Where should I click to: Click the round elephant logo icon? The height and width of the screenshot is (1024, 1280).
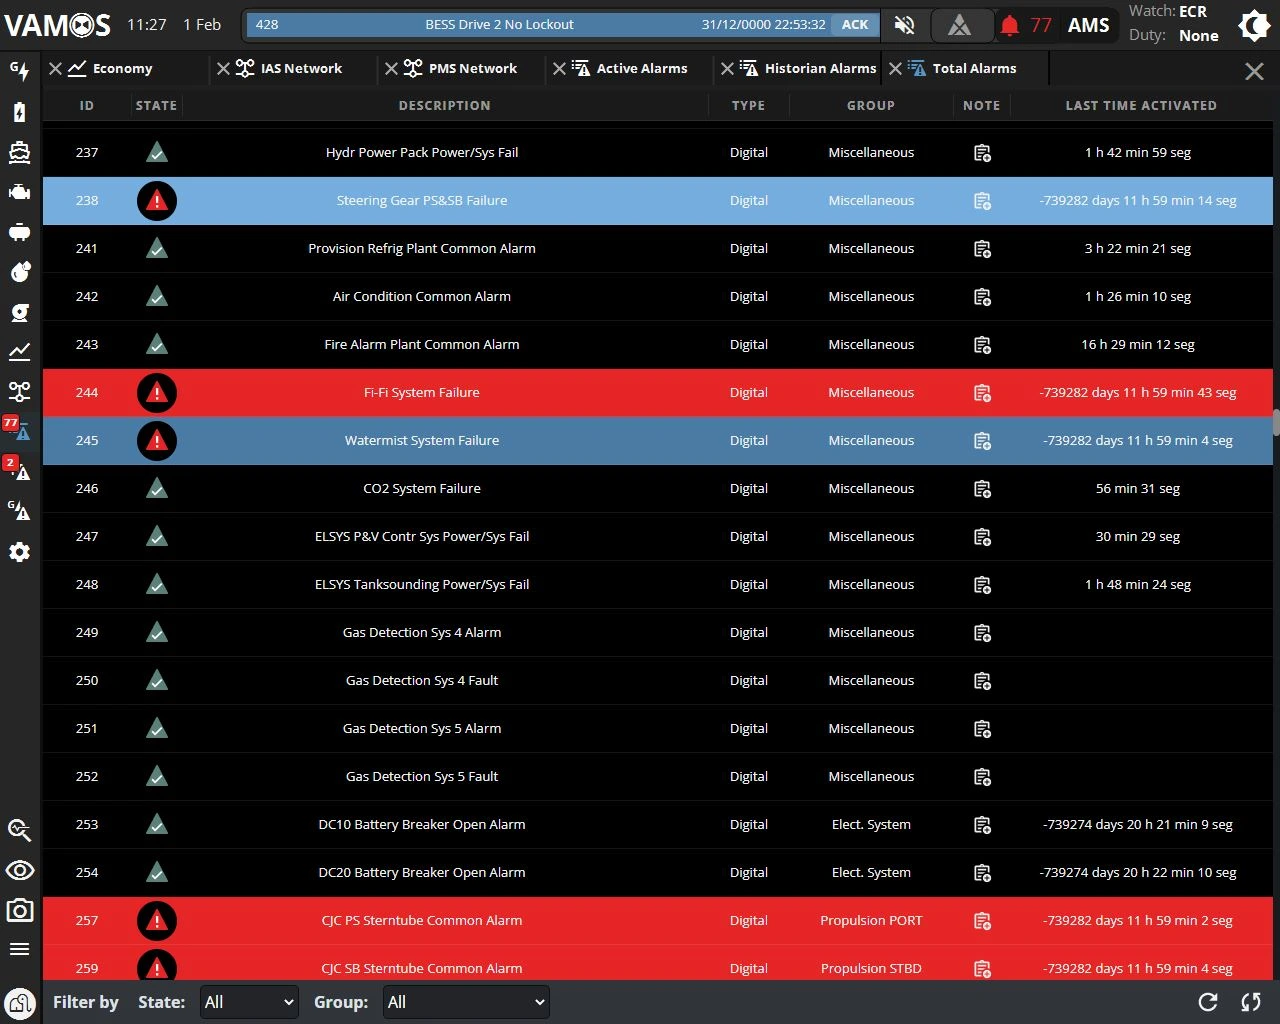click(19, 1002)
